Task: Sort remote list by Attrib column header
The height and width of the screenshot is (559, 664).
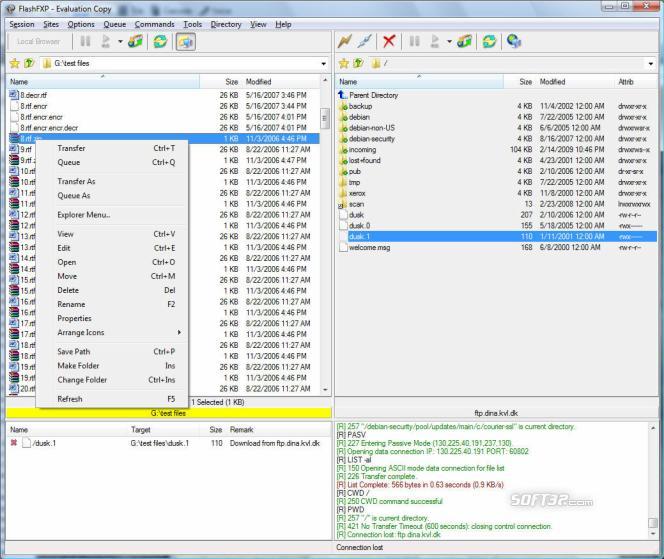Action: pyautogui.click(x=635, y=82)
